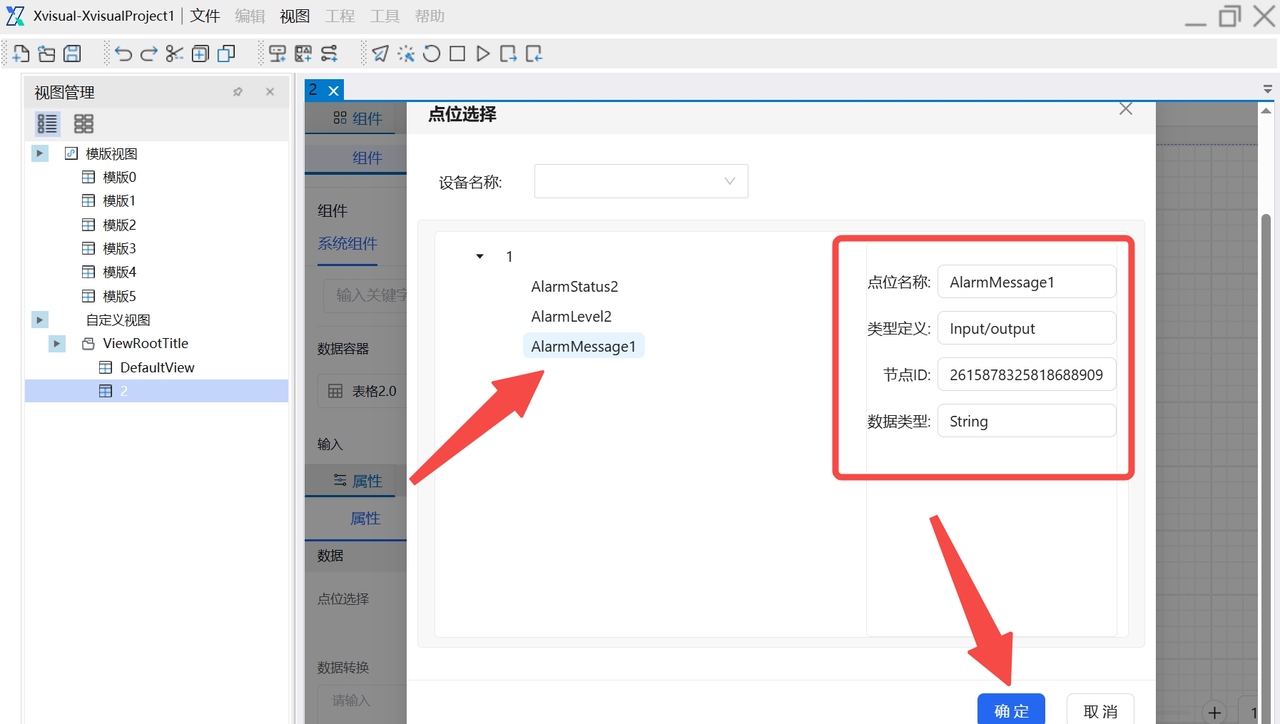Click the 点位名称 input field
This screenshot has width=1280, height=724.
coord(1026,282)
